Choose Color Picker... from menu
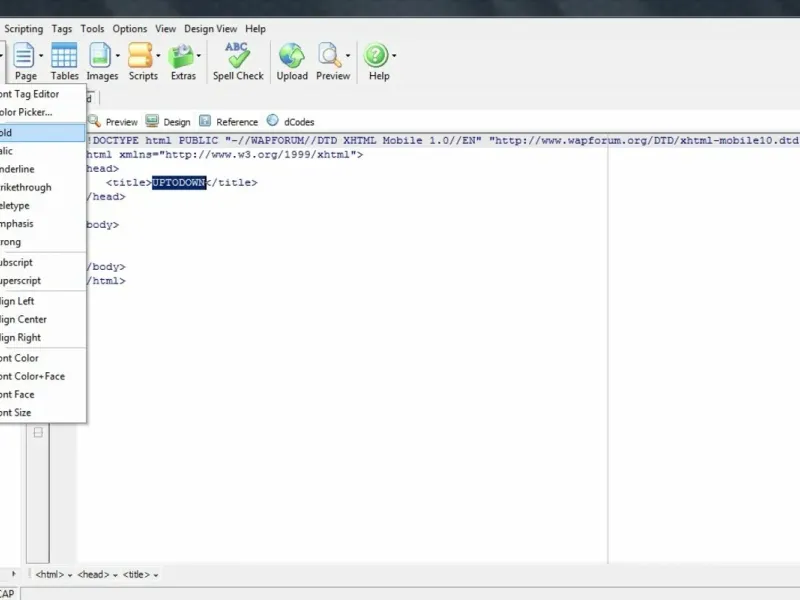800x600 pixels. (x=43, y=112)
